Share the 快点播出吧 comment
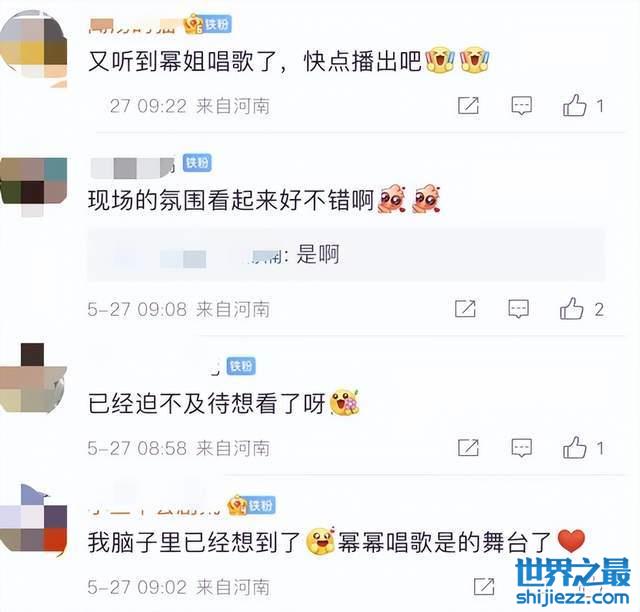The width and height of the screenshot is (640, 612). click(x=468, y=106)
